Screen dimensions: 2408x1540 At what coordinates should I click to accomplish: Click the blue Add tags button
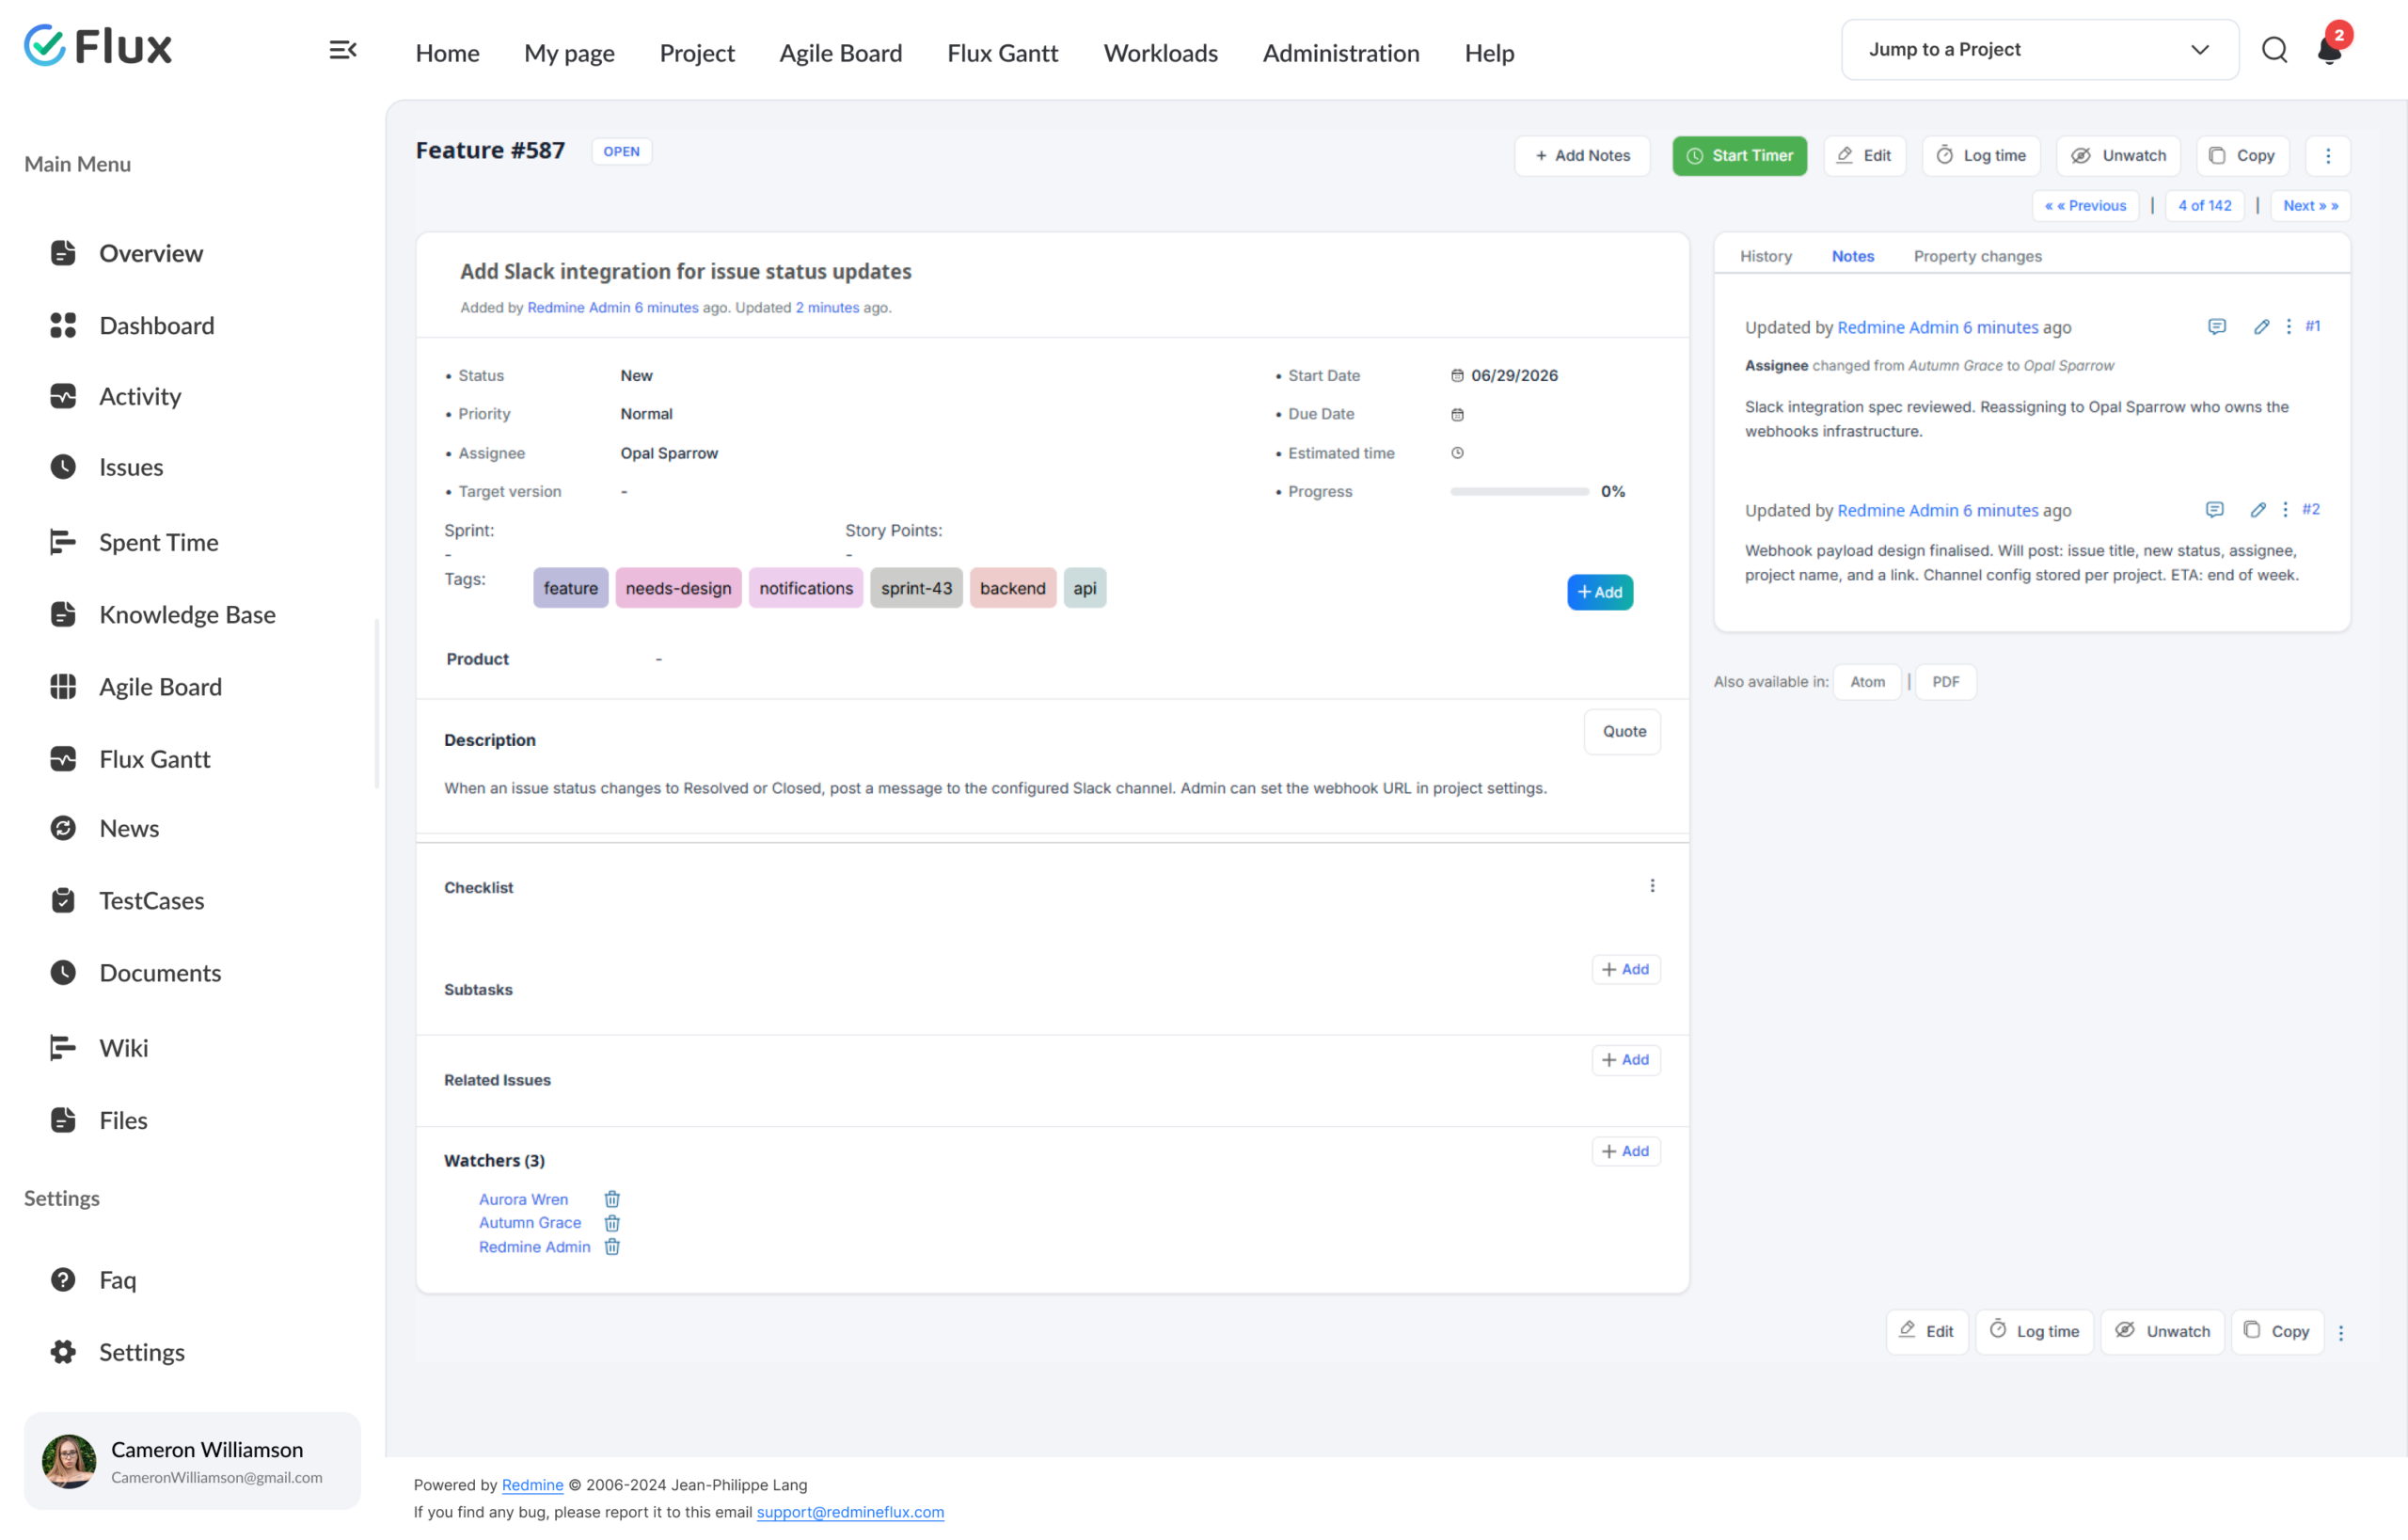click(x=1599, y=592)
